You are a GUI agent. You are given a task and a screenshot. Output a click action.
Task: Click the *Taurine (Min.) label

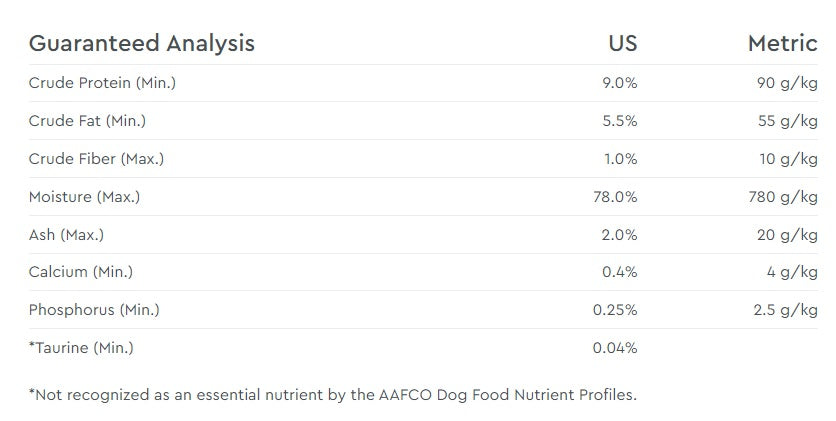[81, 347]
